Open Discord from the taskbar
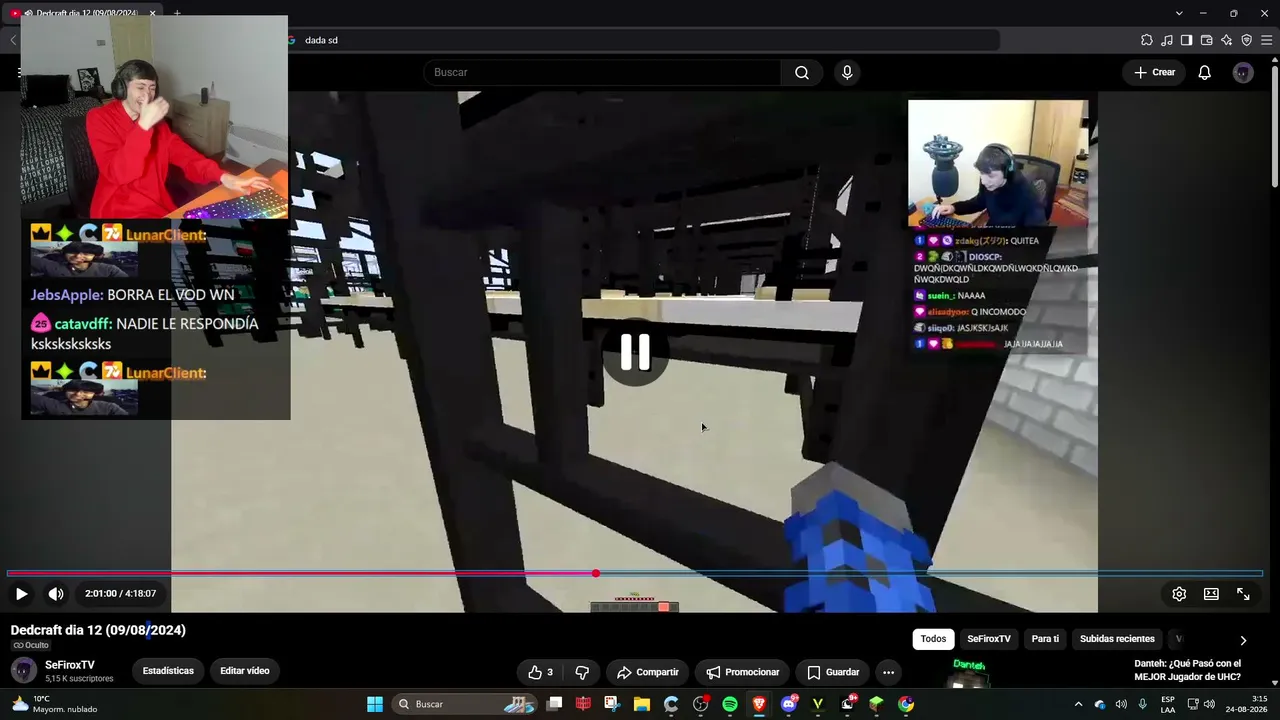Image resolution: width=1280 pixels, height=720 pixels. coord(789,704)
